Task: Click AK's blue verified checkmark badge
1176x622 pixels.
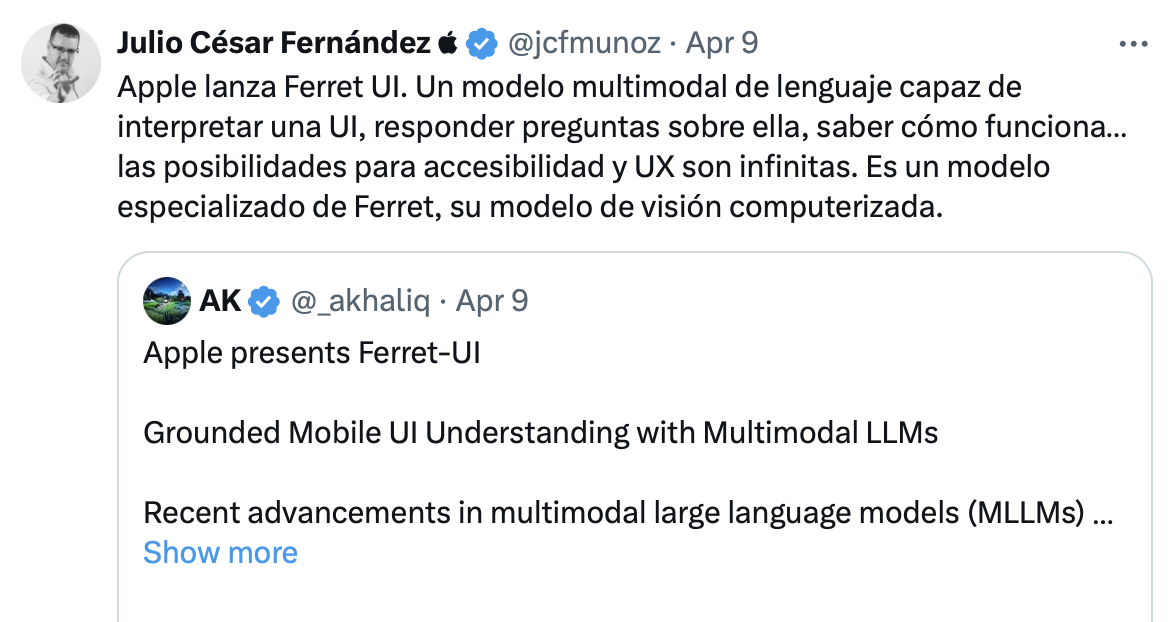Action: tap(263, 301)
